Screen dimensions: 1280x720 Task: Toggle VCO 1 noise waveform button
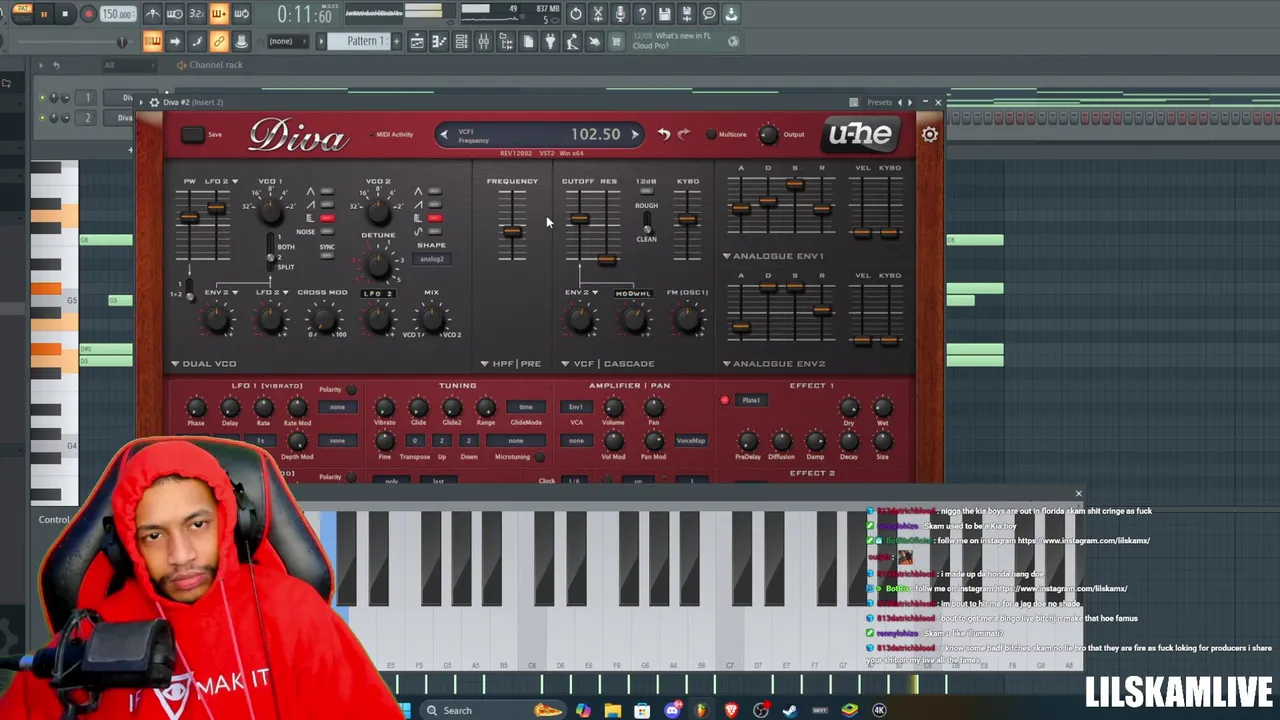pyautogui.click(x=326, y=231)
